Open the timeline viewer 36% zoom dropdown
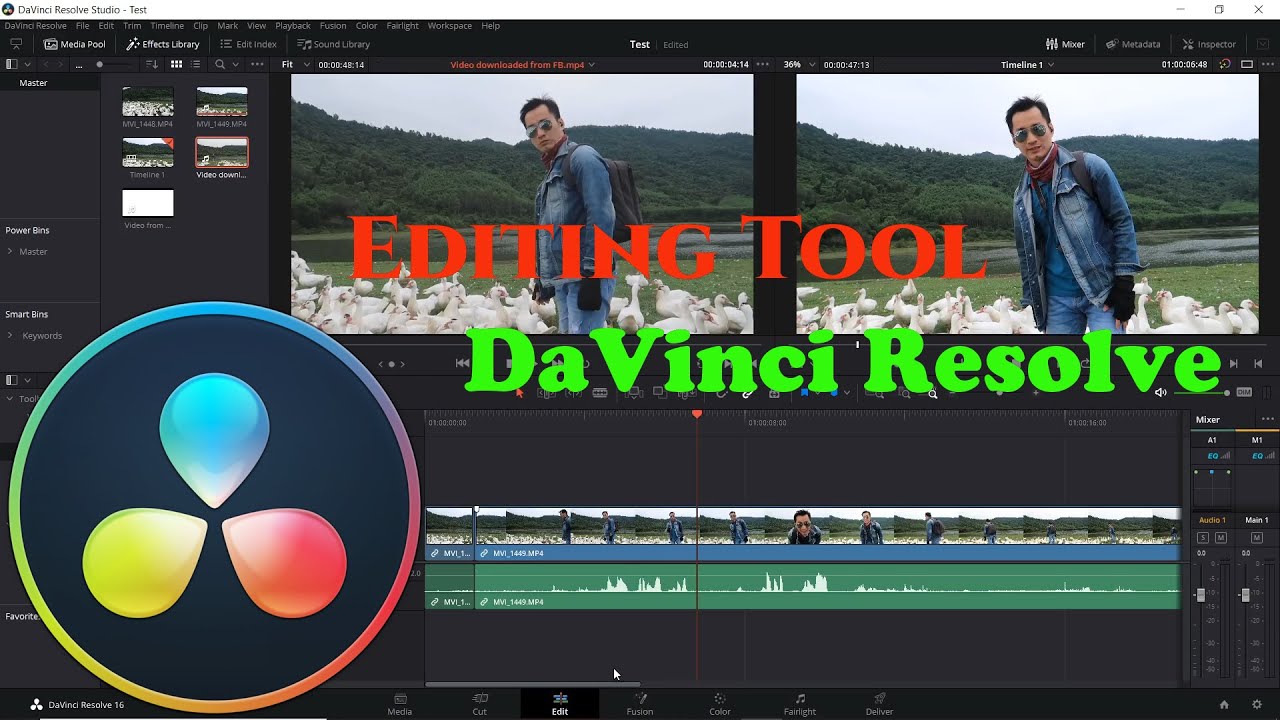Screen dimensions: 1280x720 [x=798, y=64]
